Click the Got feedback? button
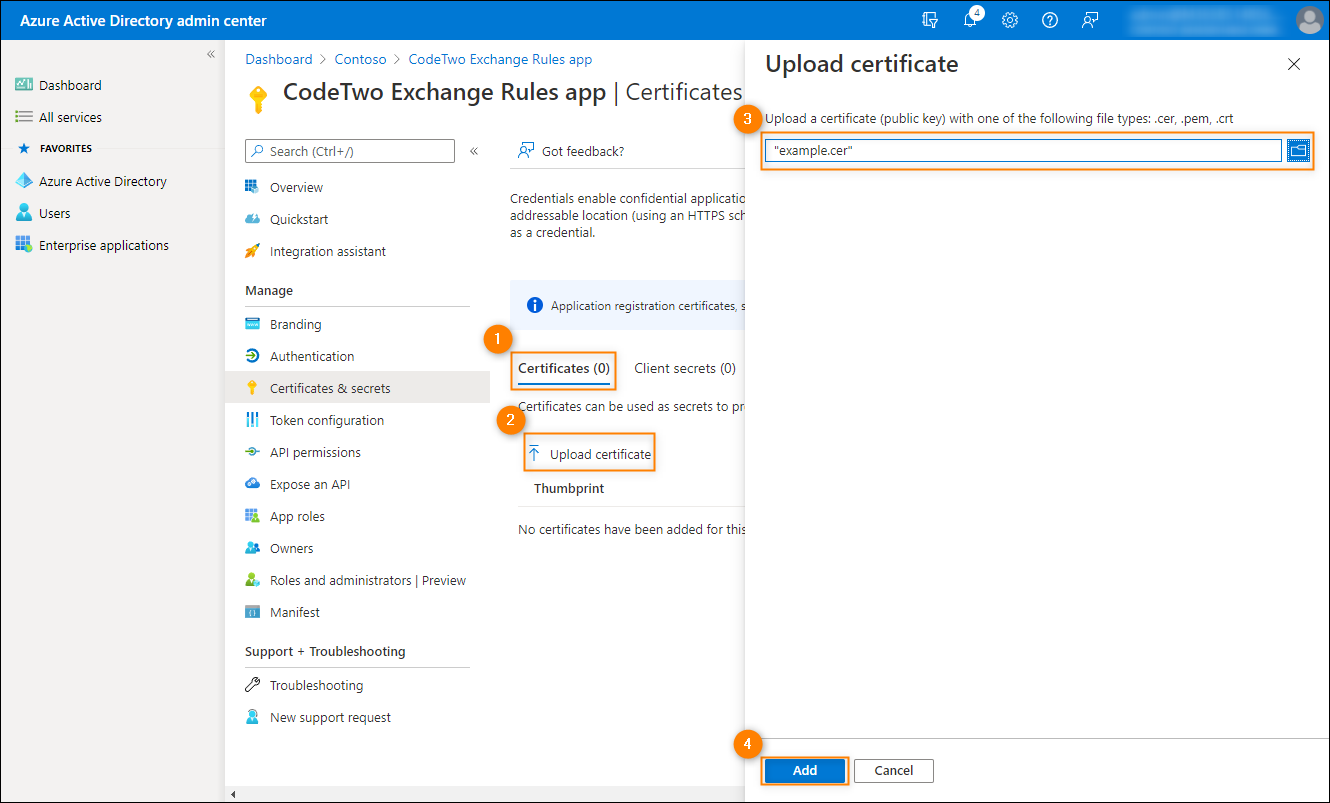Viewport: 1330px width, 803px height. 571,151
